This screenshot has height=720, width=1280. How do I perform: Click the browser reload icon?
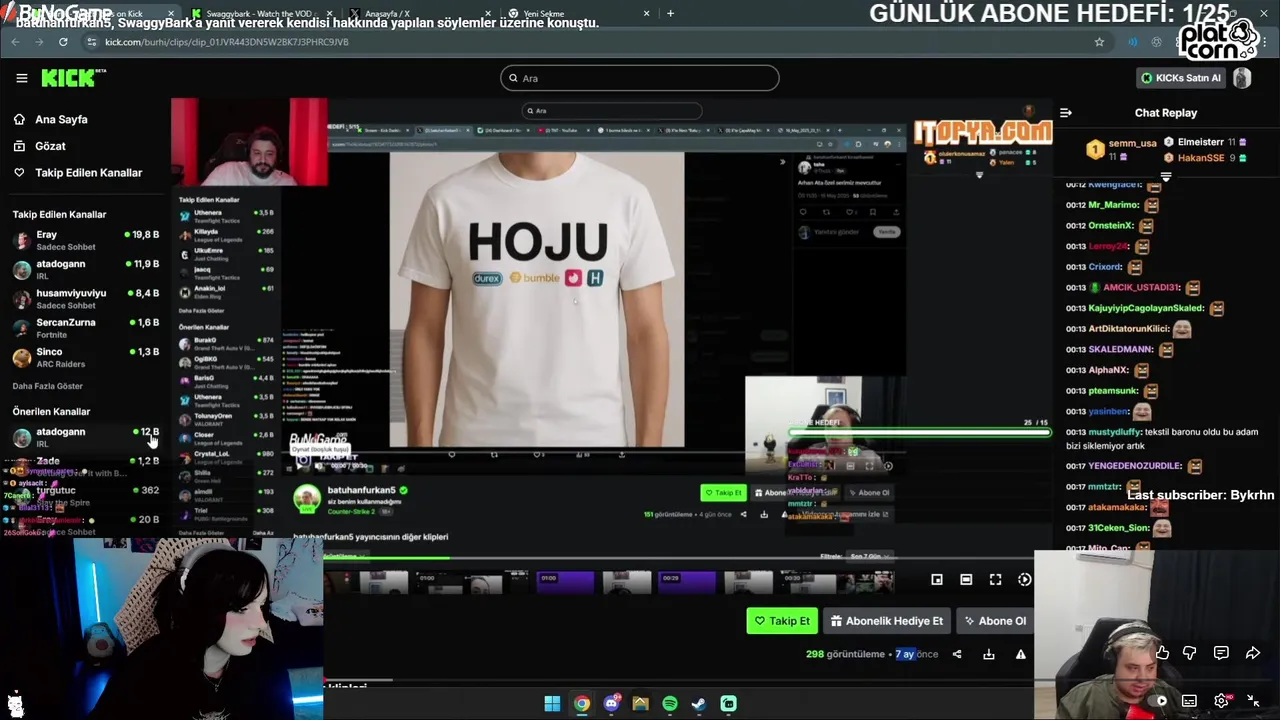[x=63, y=42]
